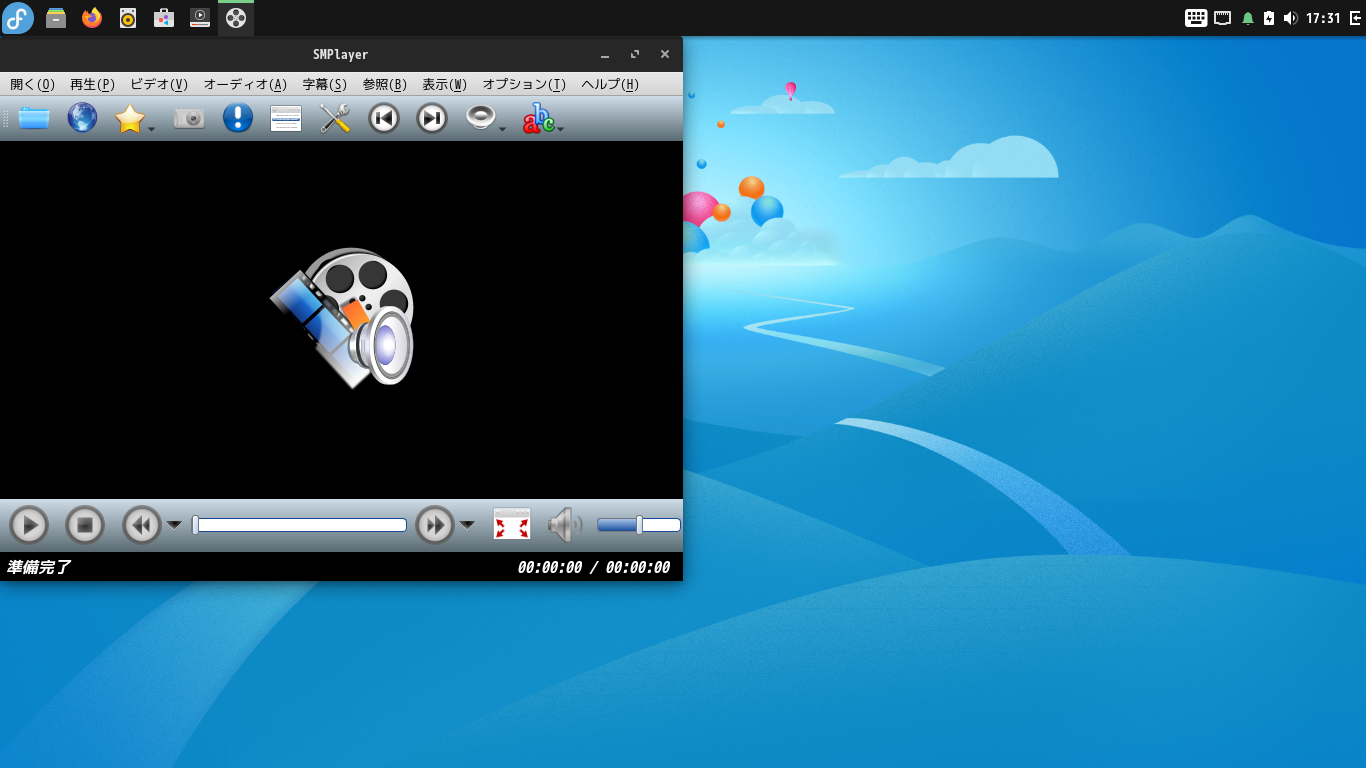Viewport: 1366px width, 768px height.
Task: Select the SMPlayer film reel taskbar button
Action: (236, 18)
